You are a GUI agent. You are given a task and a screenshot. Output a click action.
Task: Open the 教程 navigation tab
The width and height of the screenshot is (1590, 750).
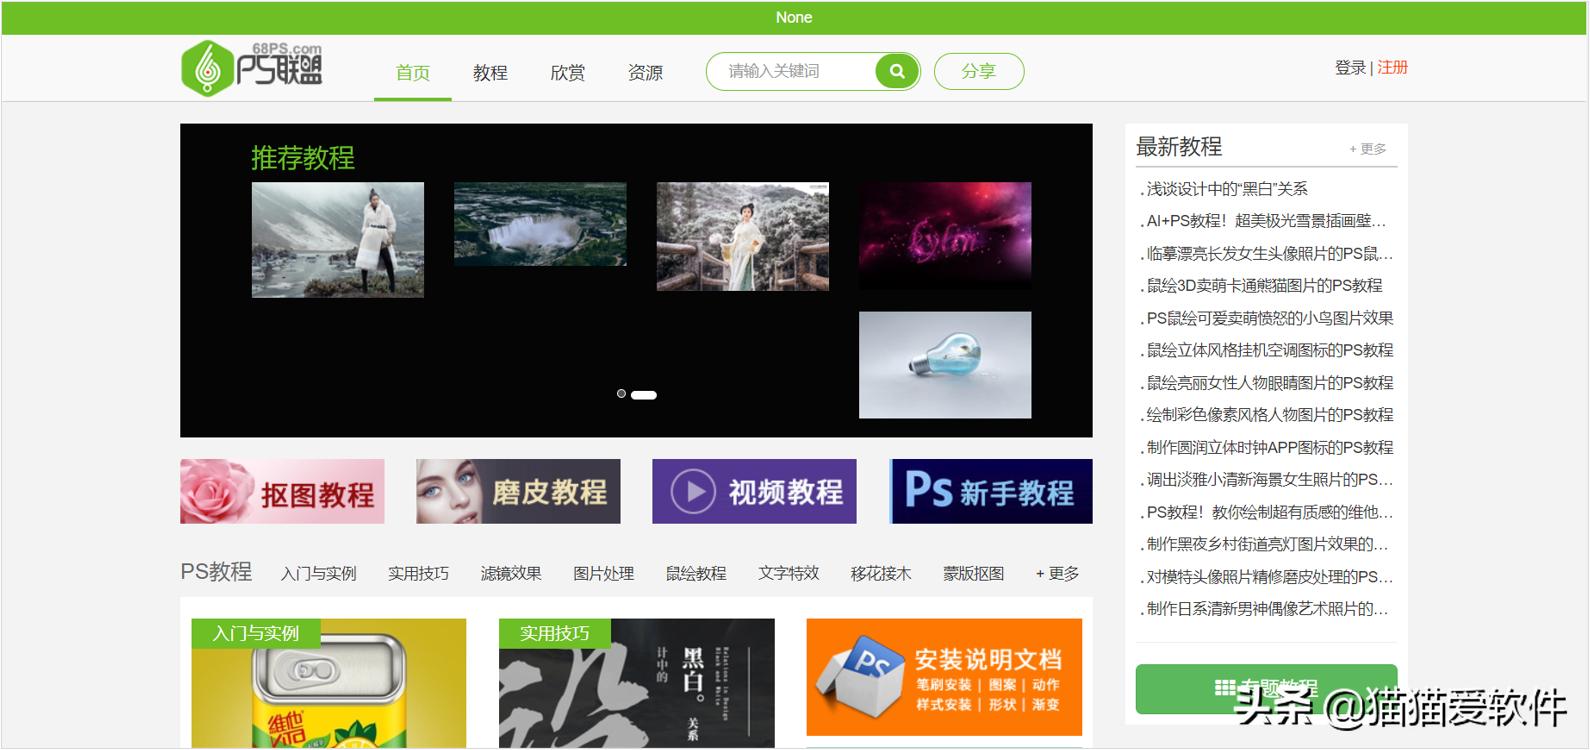(490, 73)
